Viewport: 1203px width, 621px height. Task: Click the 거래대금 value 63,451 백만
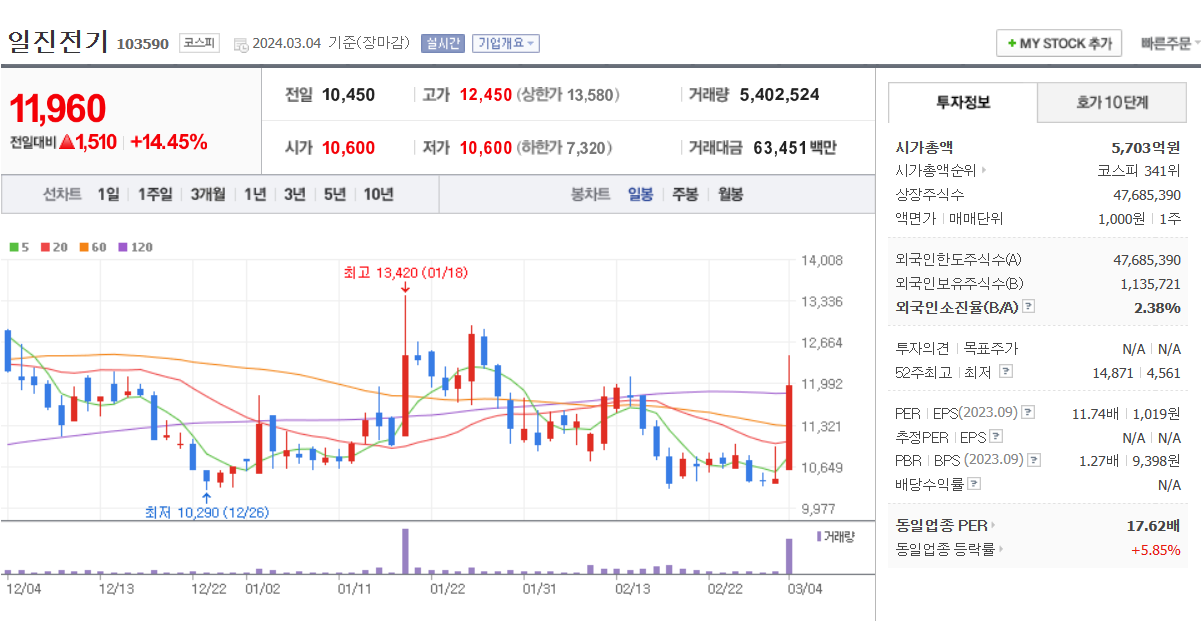[795, 147]
